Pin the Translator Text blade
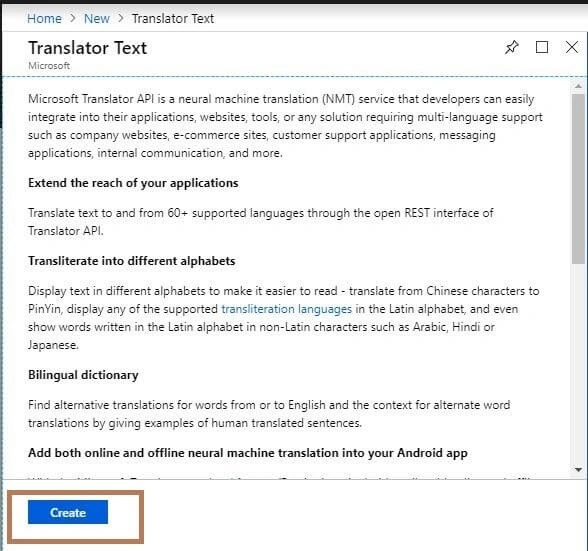 tap(512, 47)
